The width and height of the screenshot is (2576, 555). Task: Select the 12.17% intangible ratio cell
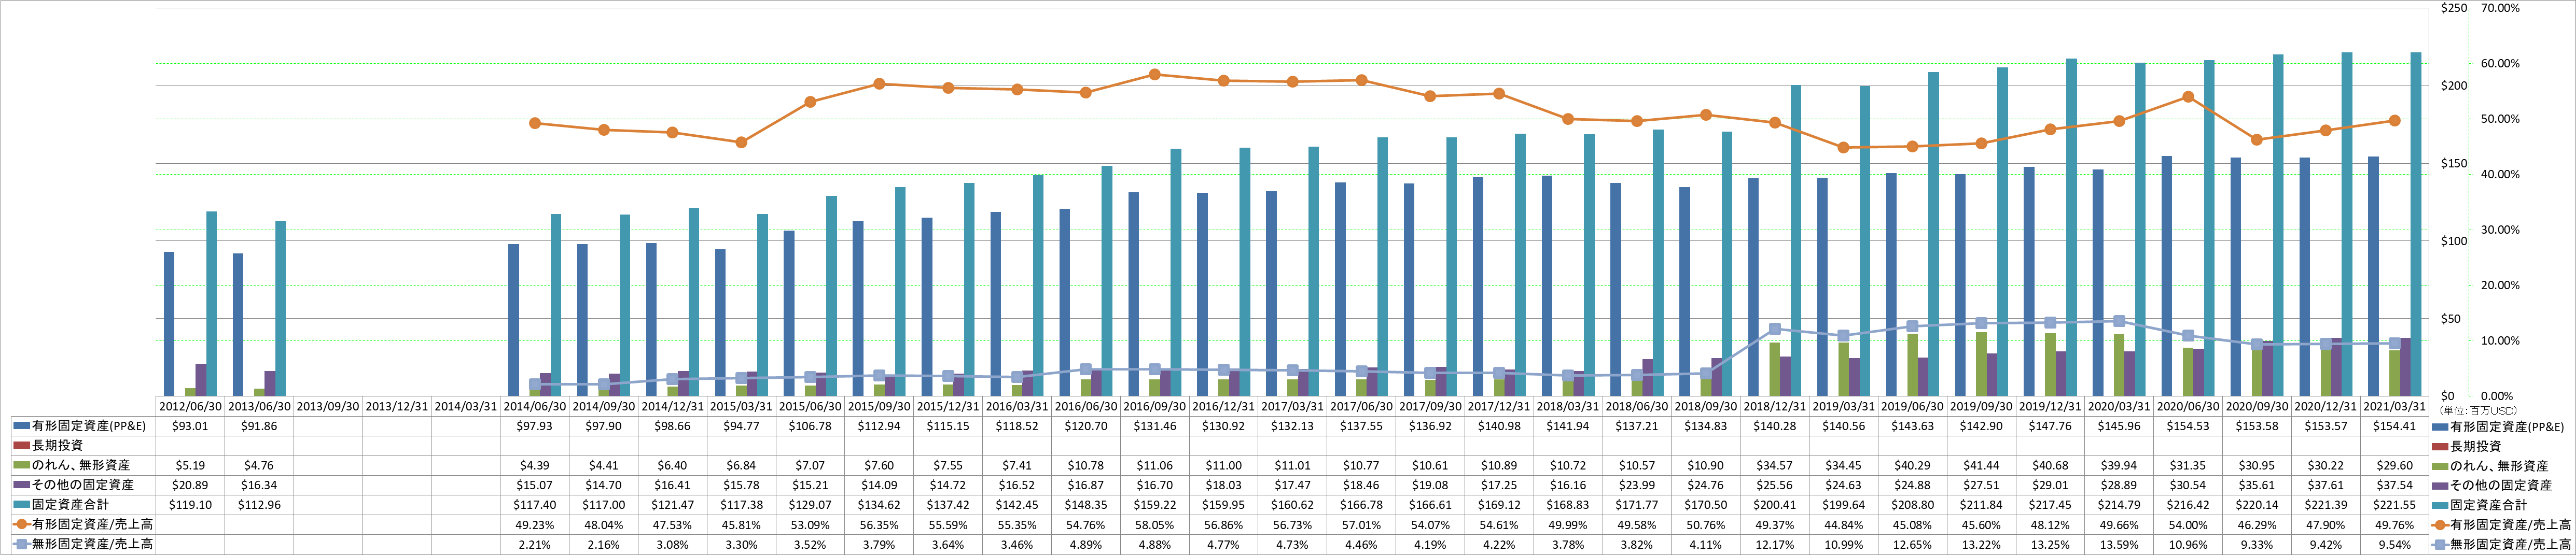[1775, 545]
